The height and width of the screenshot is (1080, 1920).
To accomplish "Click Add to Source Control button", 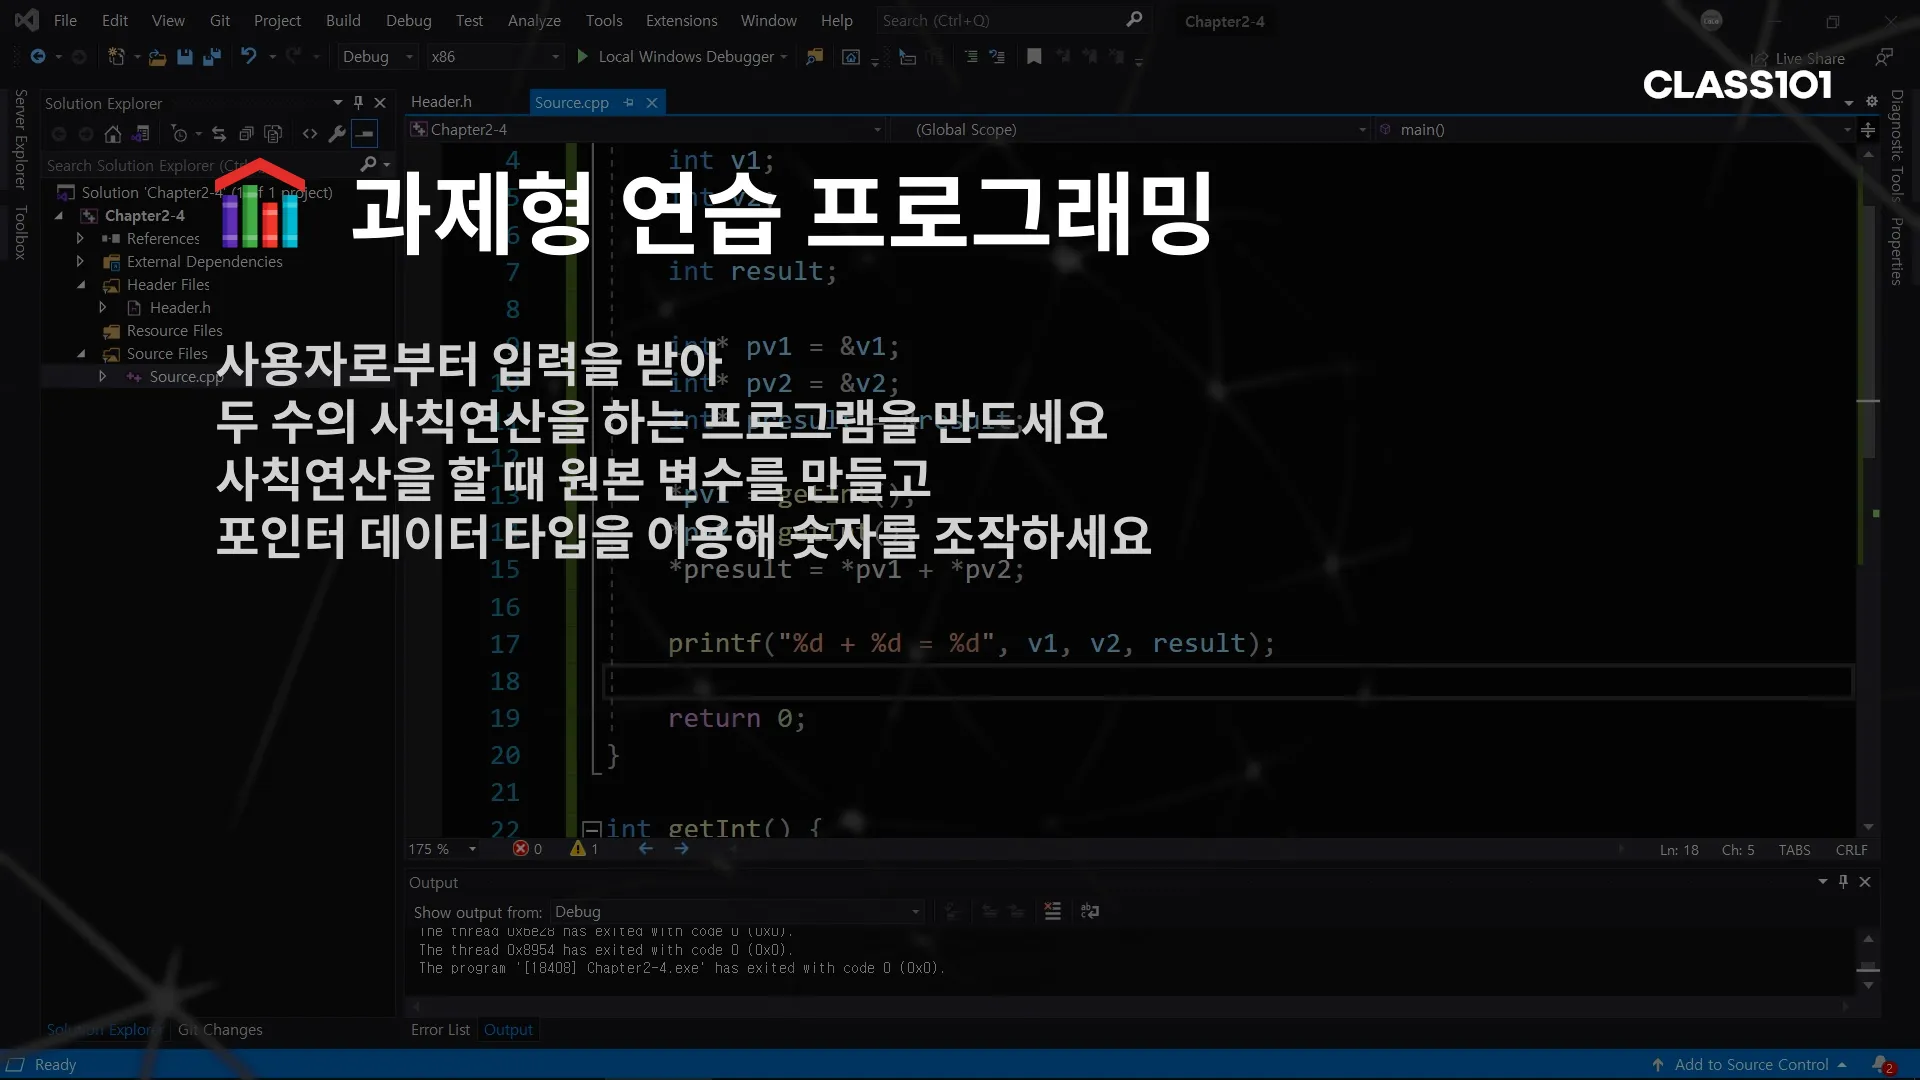I will [1750, 1065].
